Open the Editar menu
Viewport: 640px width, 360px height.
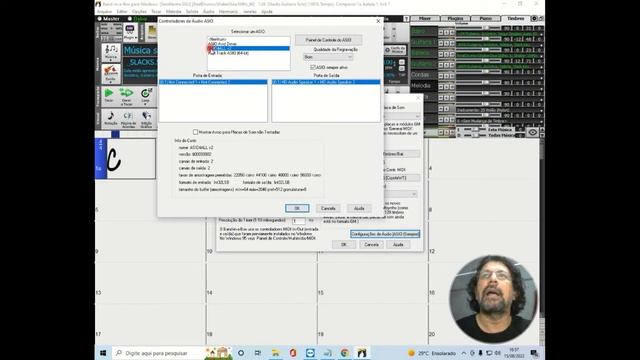coord(122,11)
